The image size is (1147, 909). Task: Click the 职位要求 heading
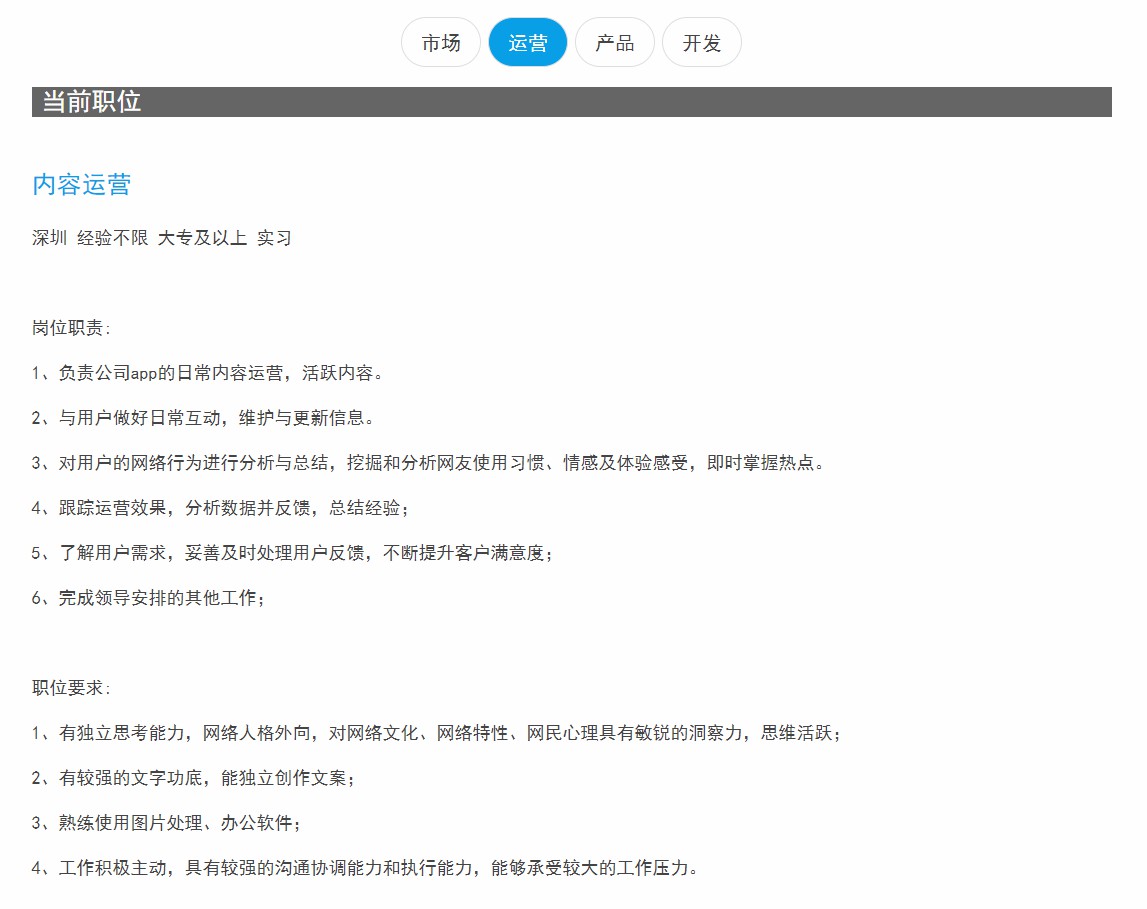click(x=71, y=688)
